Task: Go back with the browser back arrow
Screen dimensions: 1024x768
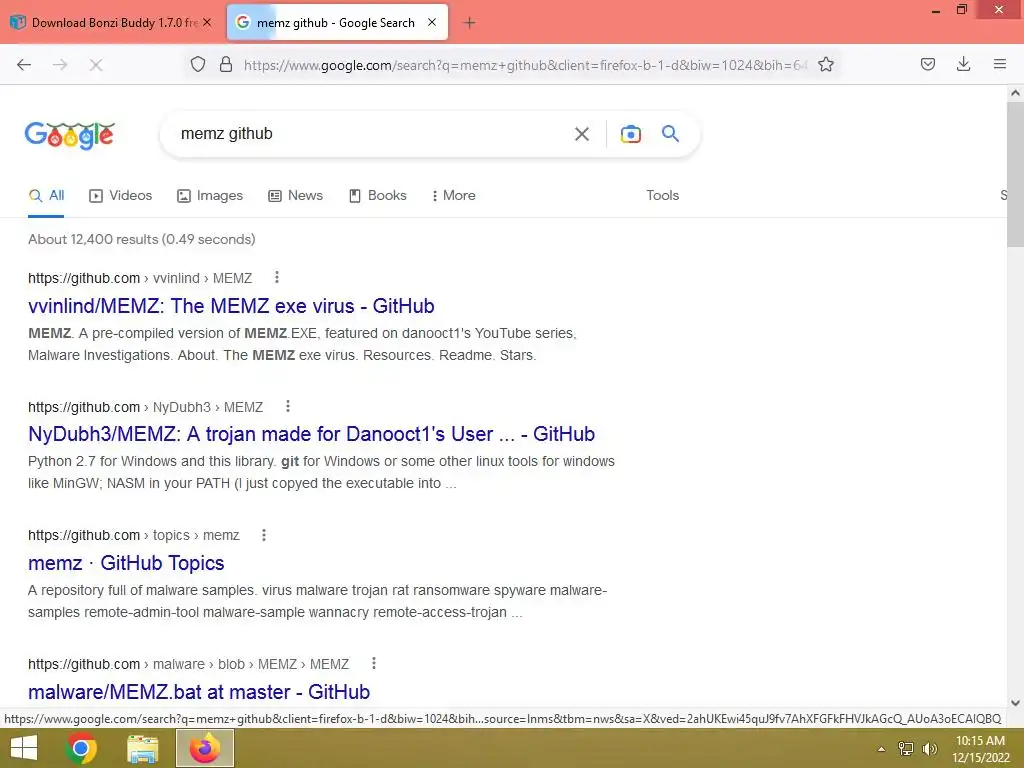Action: 24,65
